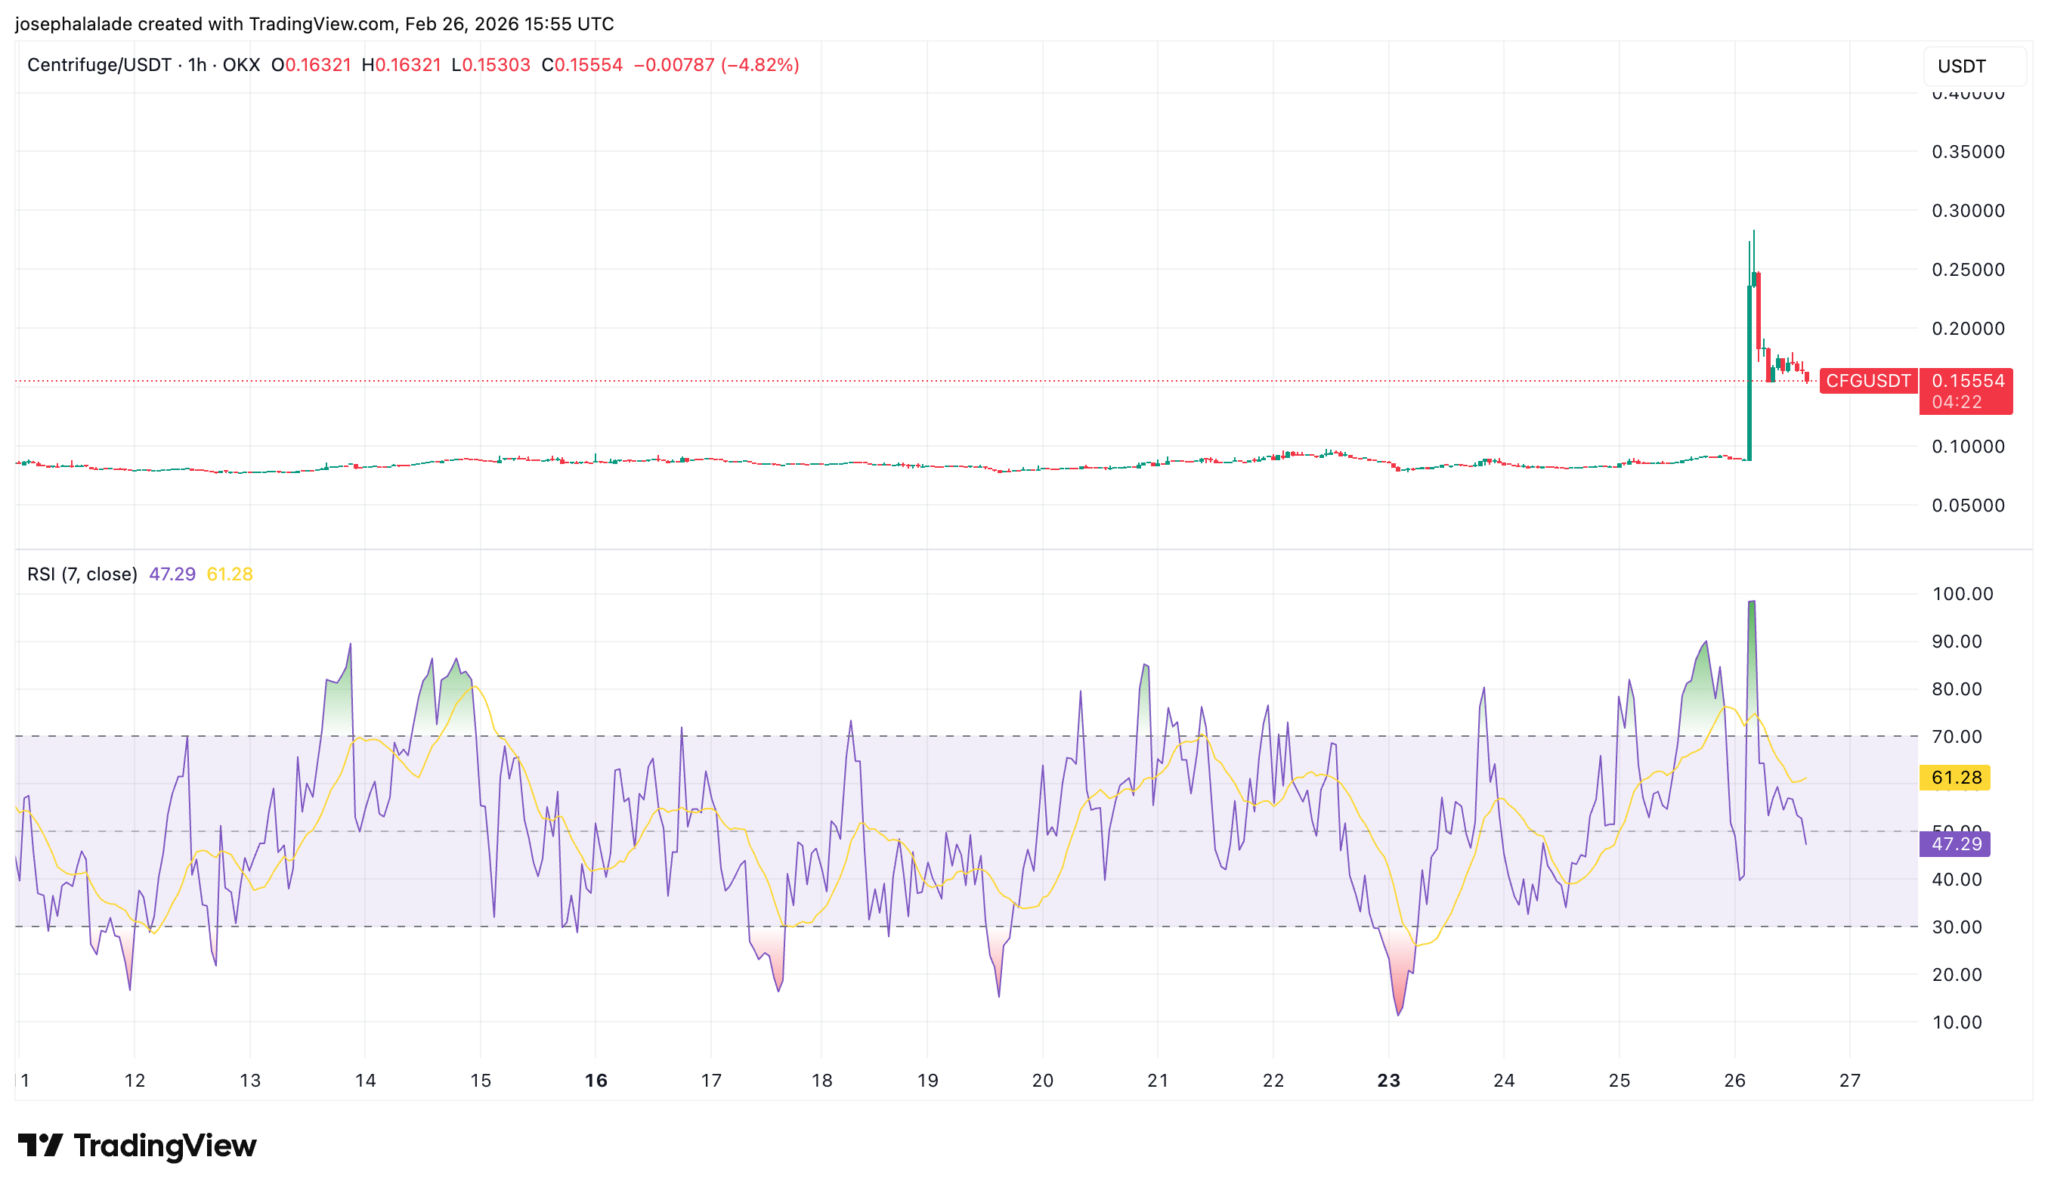Screen dimensions: 2048x1191
Task: Click the 70.00 RSI scale level
Action: [x=1956, y=737]
